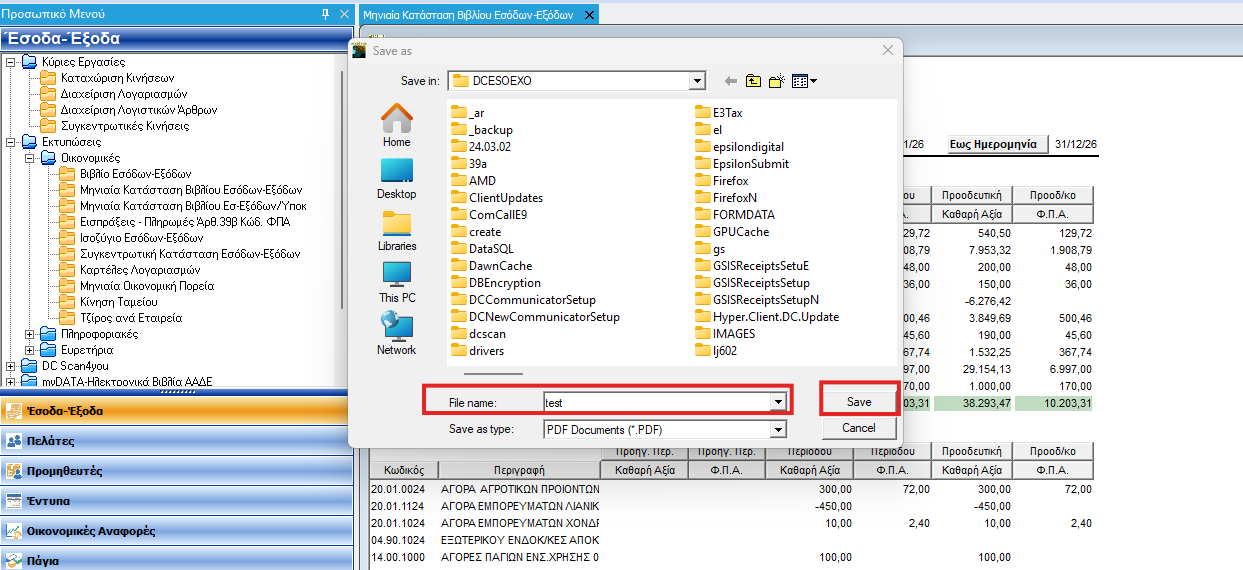
Task: Click the Save button
Action: [859, 402]
